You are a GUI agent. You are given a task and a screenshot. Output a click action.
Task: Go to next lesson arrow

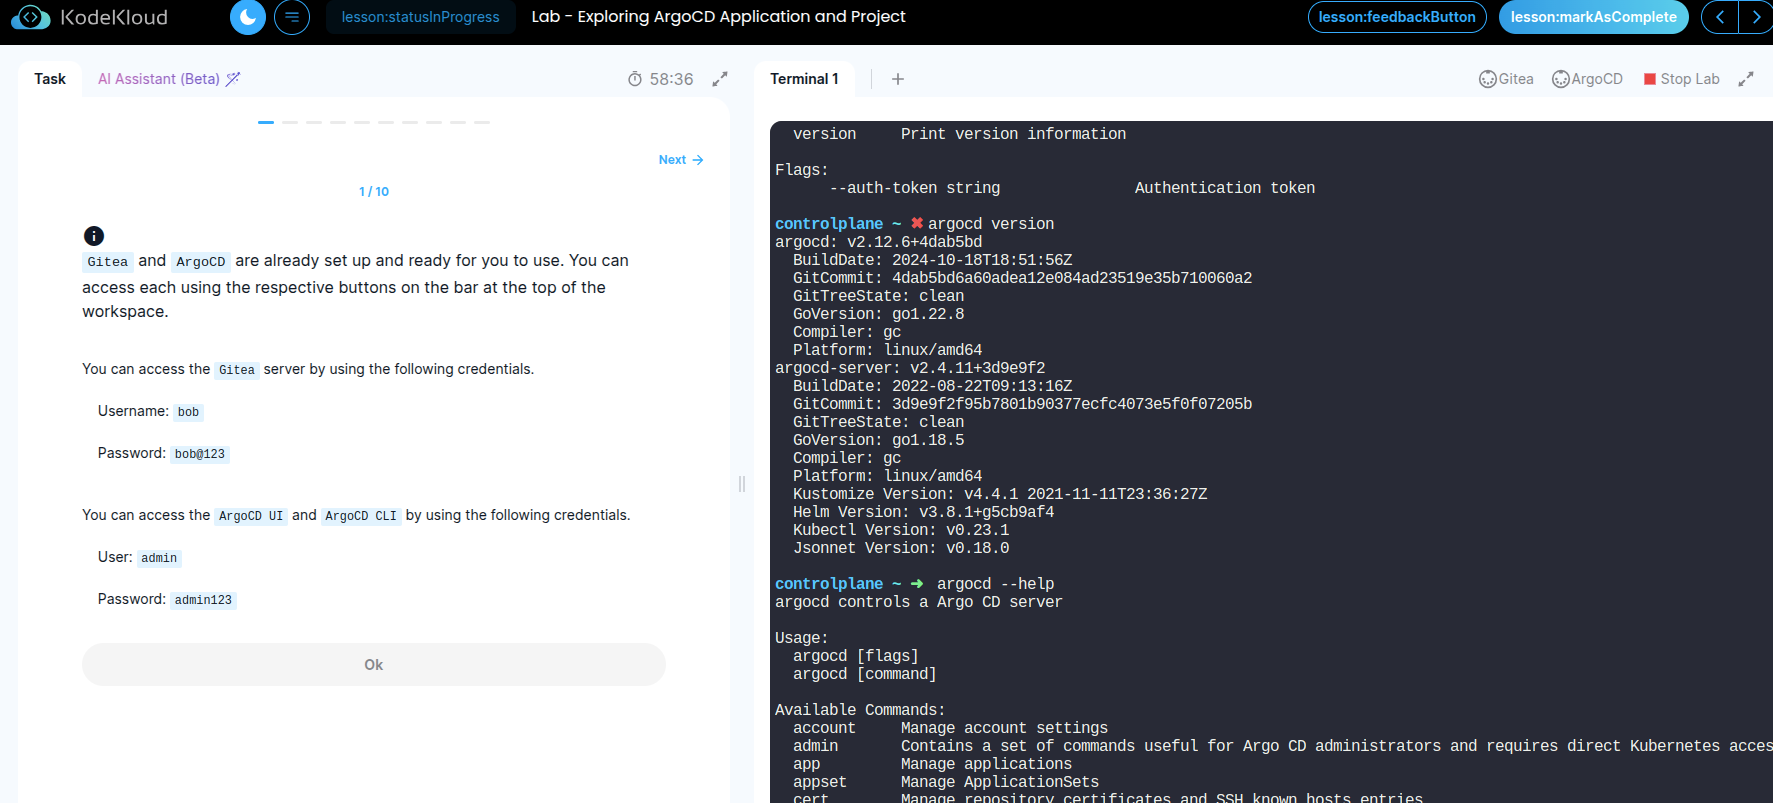tap(1756, 17)
